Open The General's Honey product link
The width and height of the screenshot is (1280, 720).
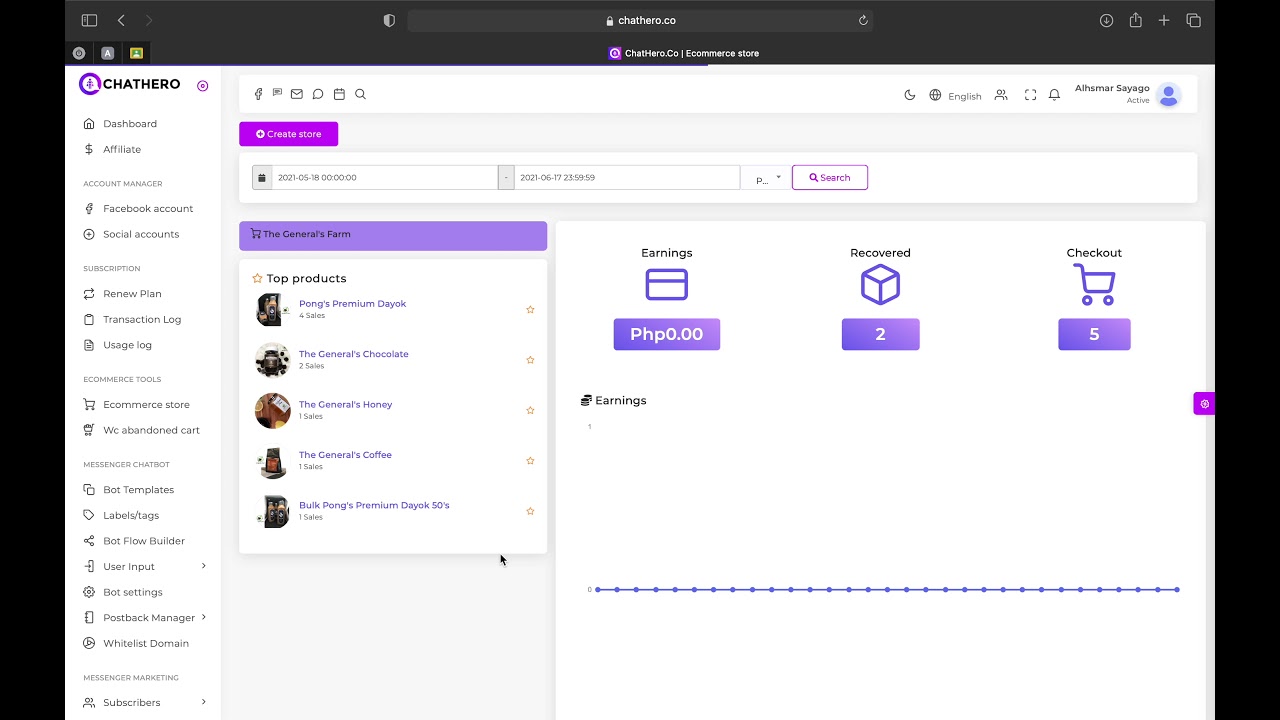click(x=345, y=404)
